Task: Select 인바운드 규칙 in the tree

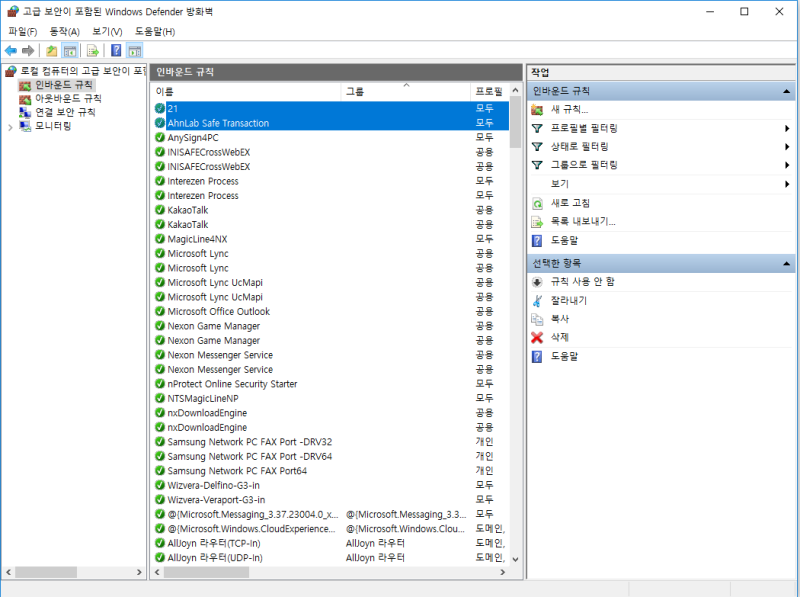Action: (x=64, y=85)
